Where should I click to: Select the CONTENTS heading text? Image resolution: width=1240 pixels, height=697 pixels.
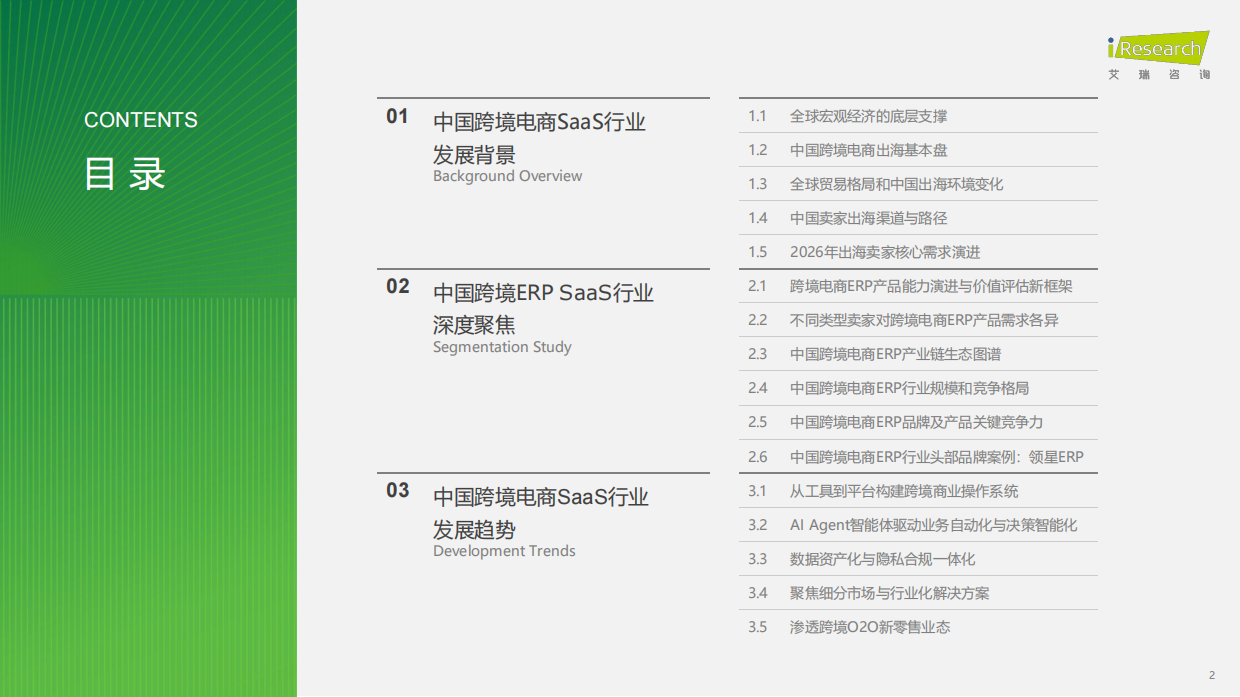tap(141, 120)
